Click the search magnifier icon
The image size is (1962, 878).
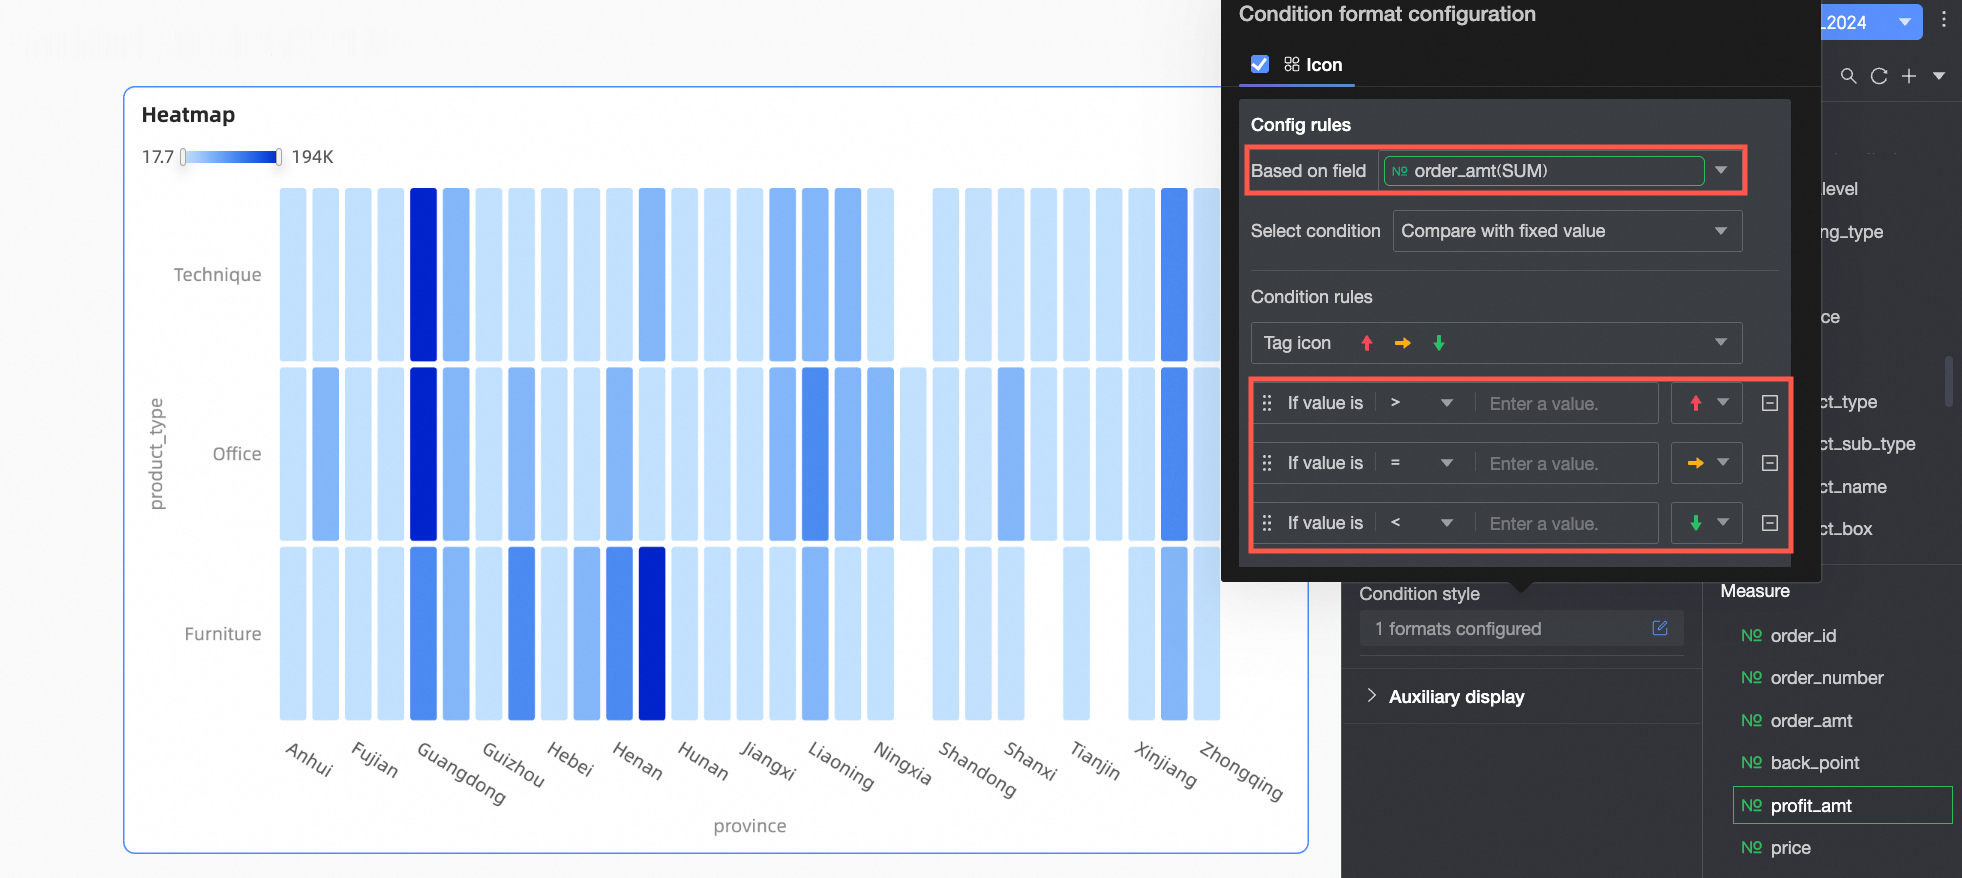click(1848, 76)
